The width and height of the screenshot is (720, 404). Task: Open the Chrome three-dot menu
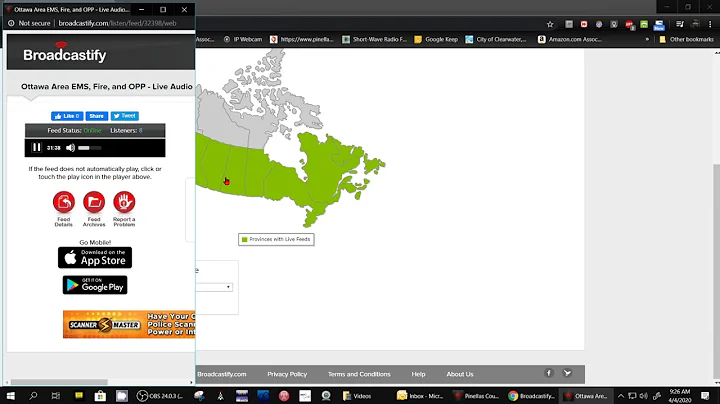tap(710, 24)
